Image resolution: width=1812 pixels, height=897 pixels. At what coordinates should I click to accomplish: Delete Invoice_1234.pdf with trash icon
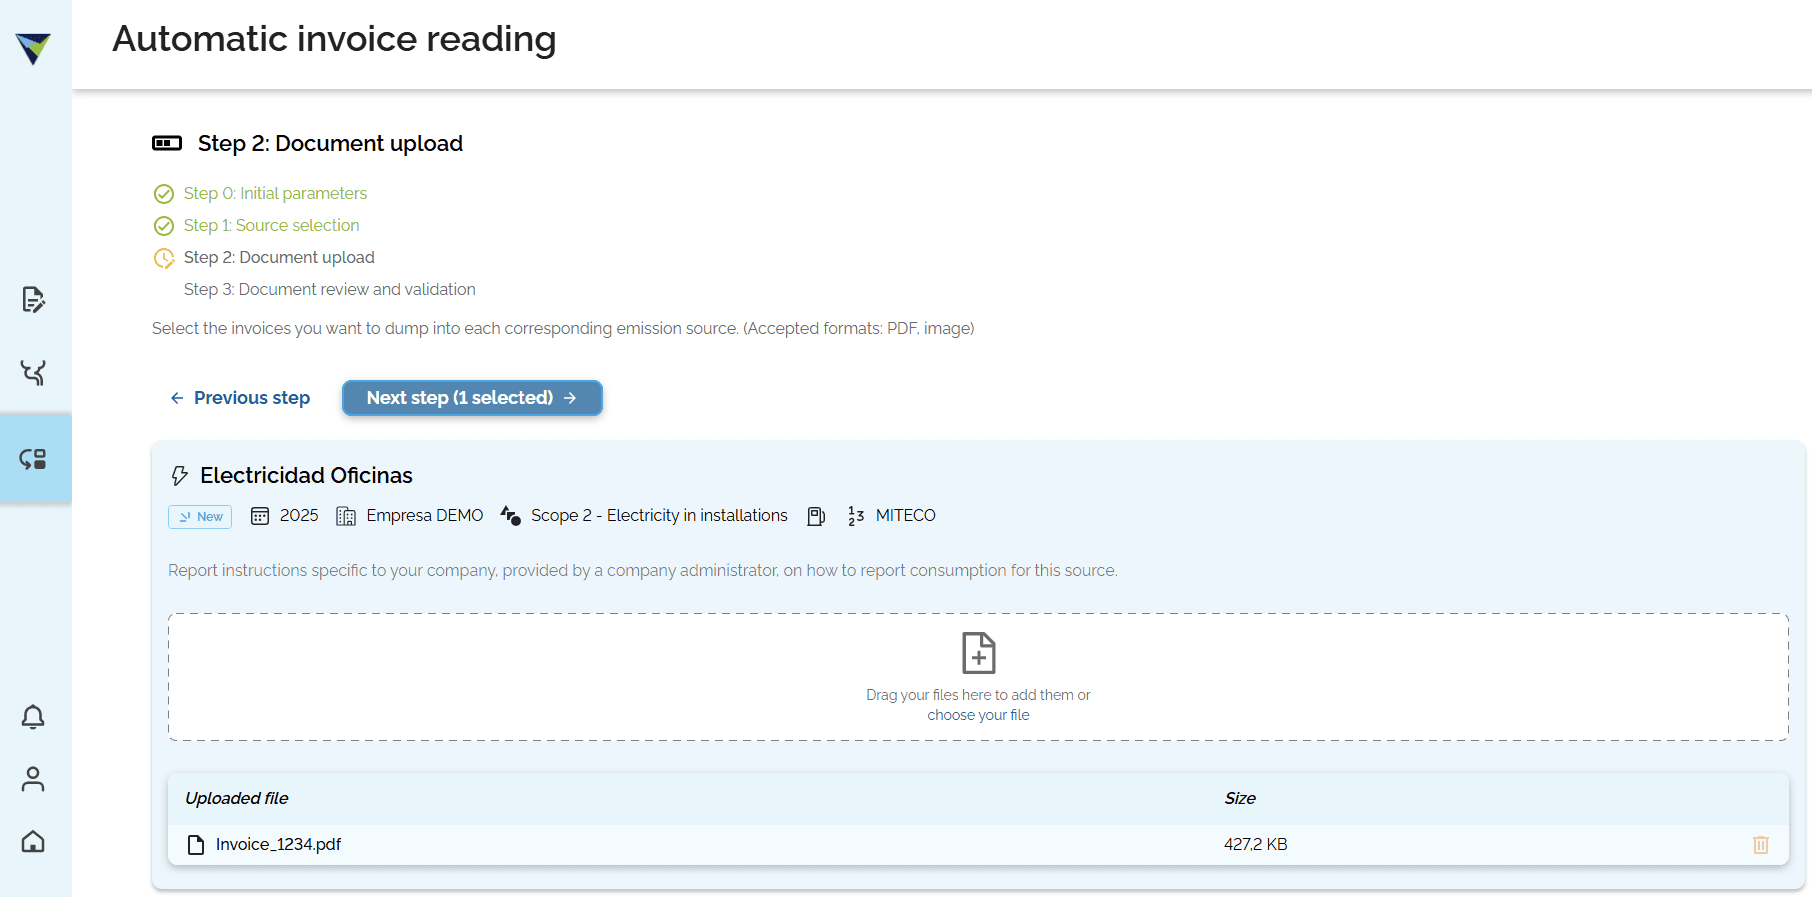pyautogui.click(x=1761, y=845)
